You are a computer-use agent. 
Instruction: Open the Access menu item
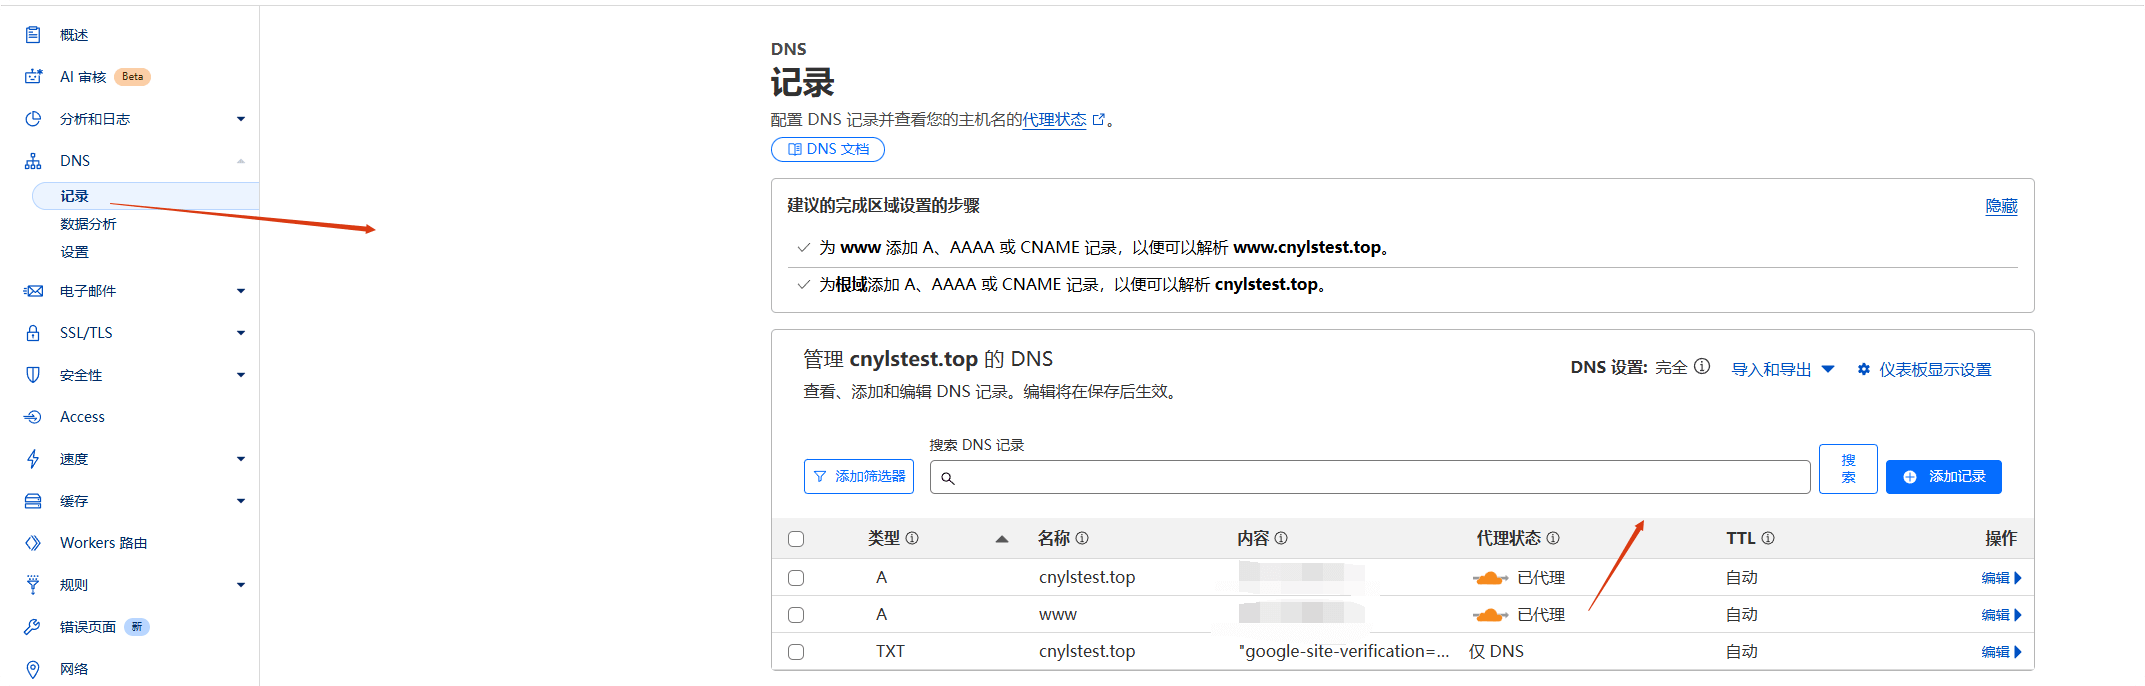[x=82, y=417]
